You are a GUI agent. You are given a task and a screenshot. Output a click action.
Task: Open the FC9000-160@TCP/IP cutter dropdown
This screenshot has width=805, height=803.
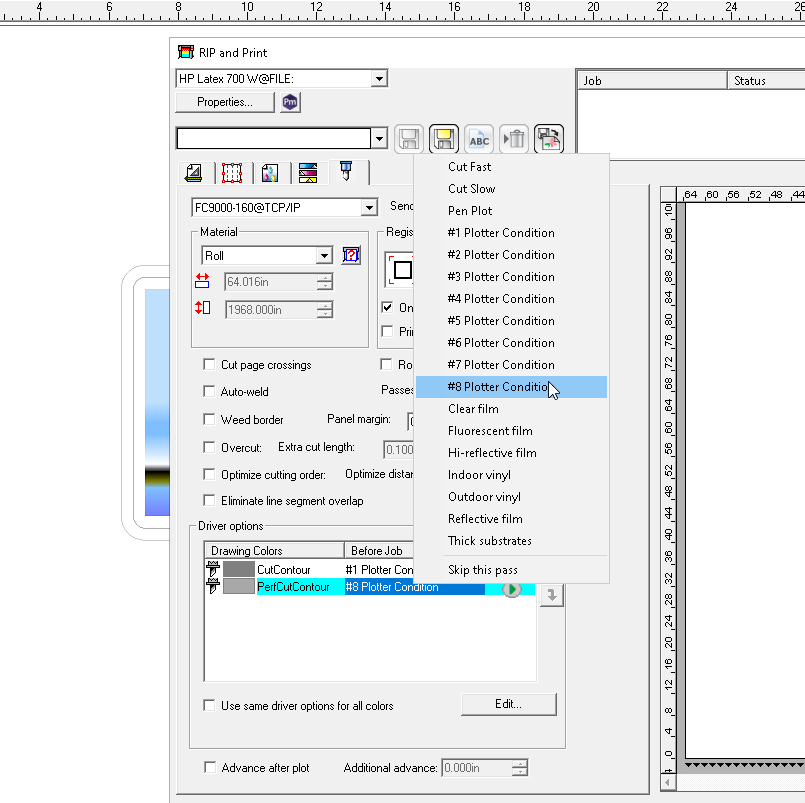(369, 208)
